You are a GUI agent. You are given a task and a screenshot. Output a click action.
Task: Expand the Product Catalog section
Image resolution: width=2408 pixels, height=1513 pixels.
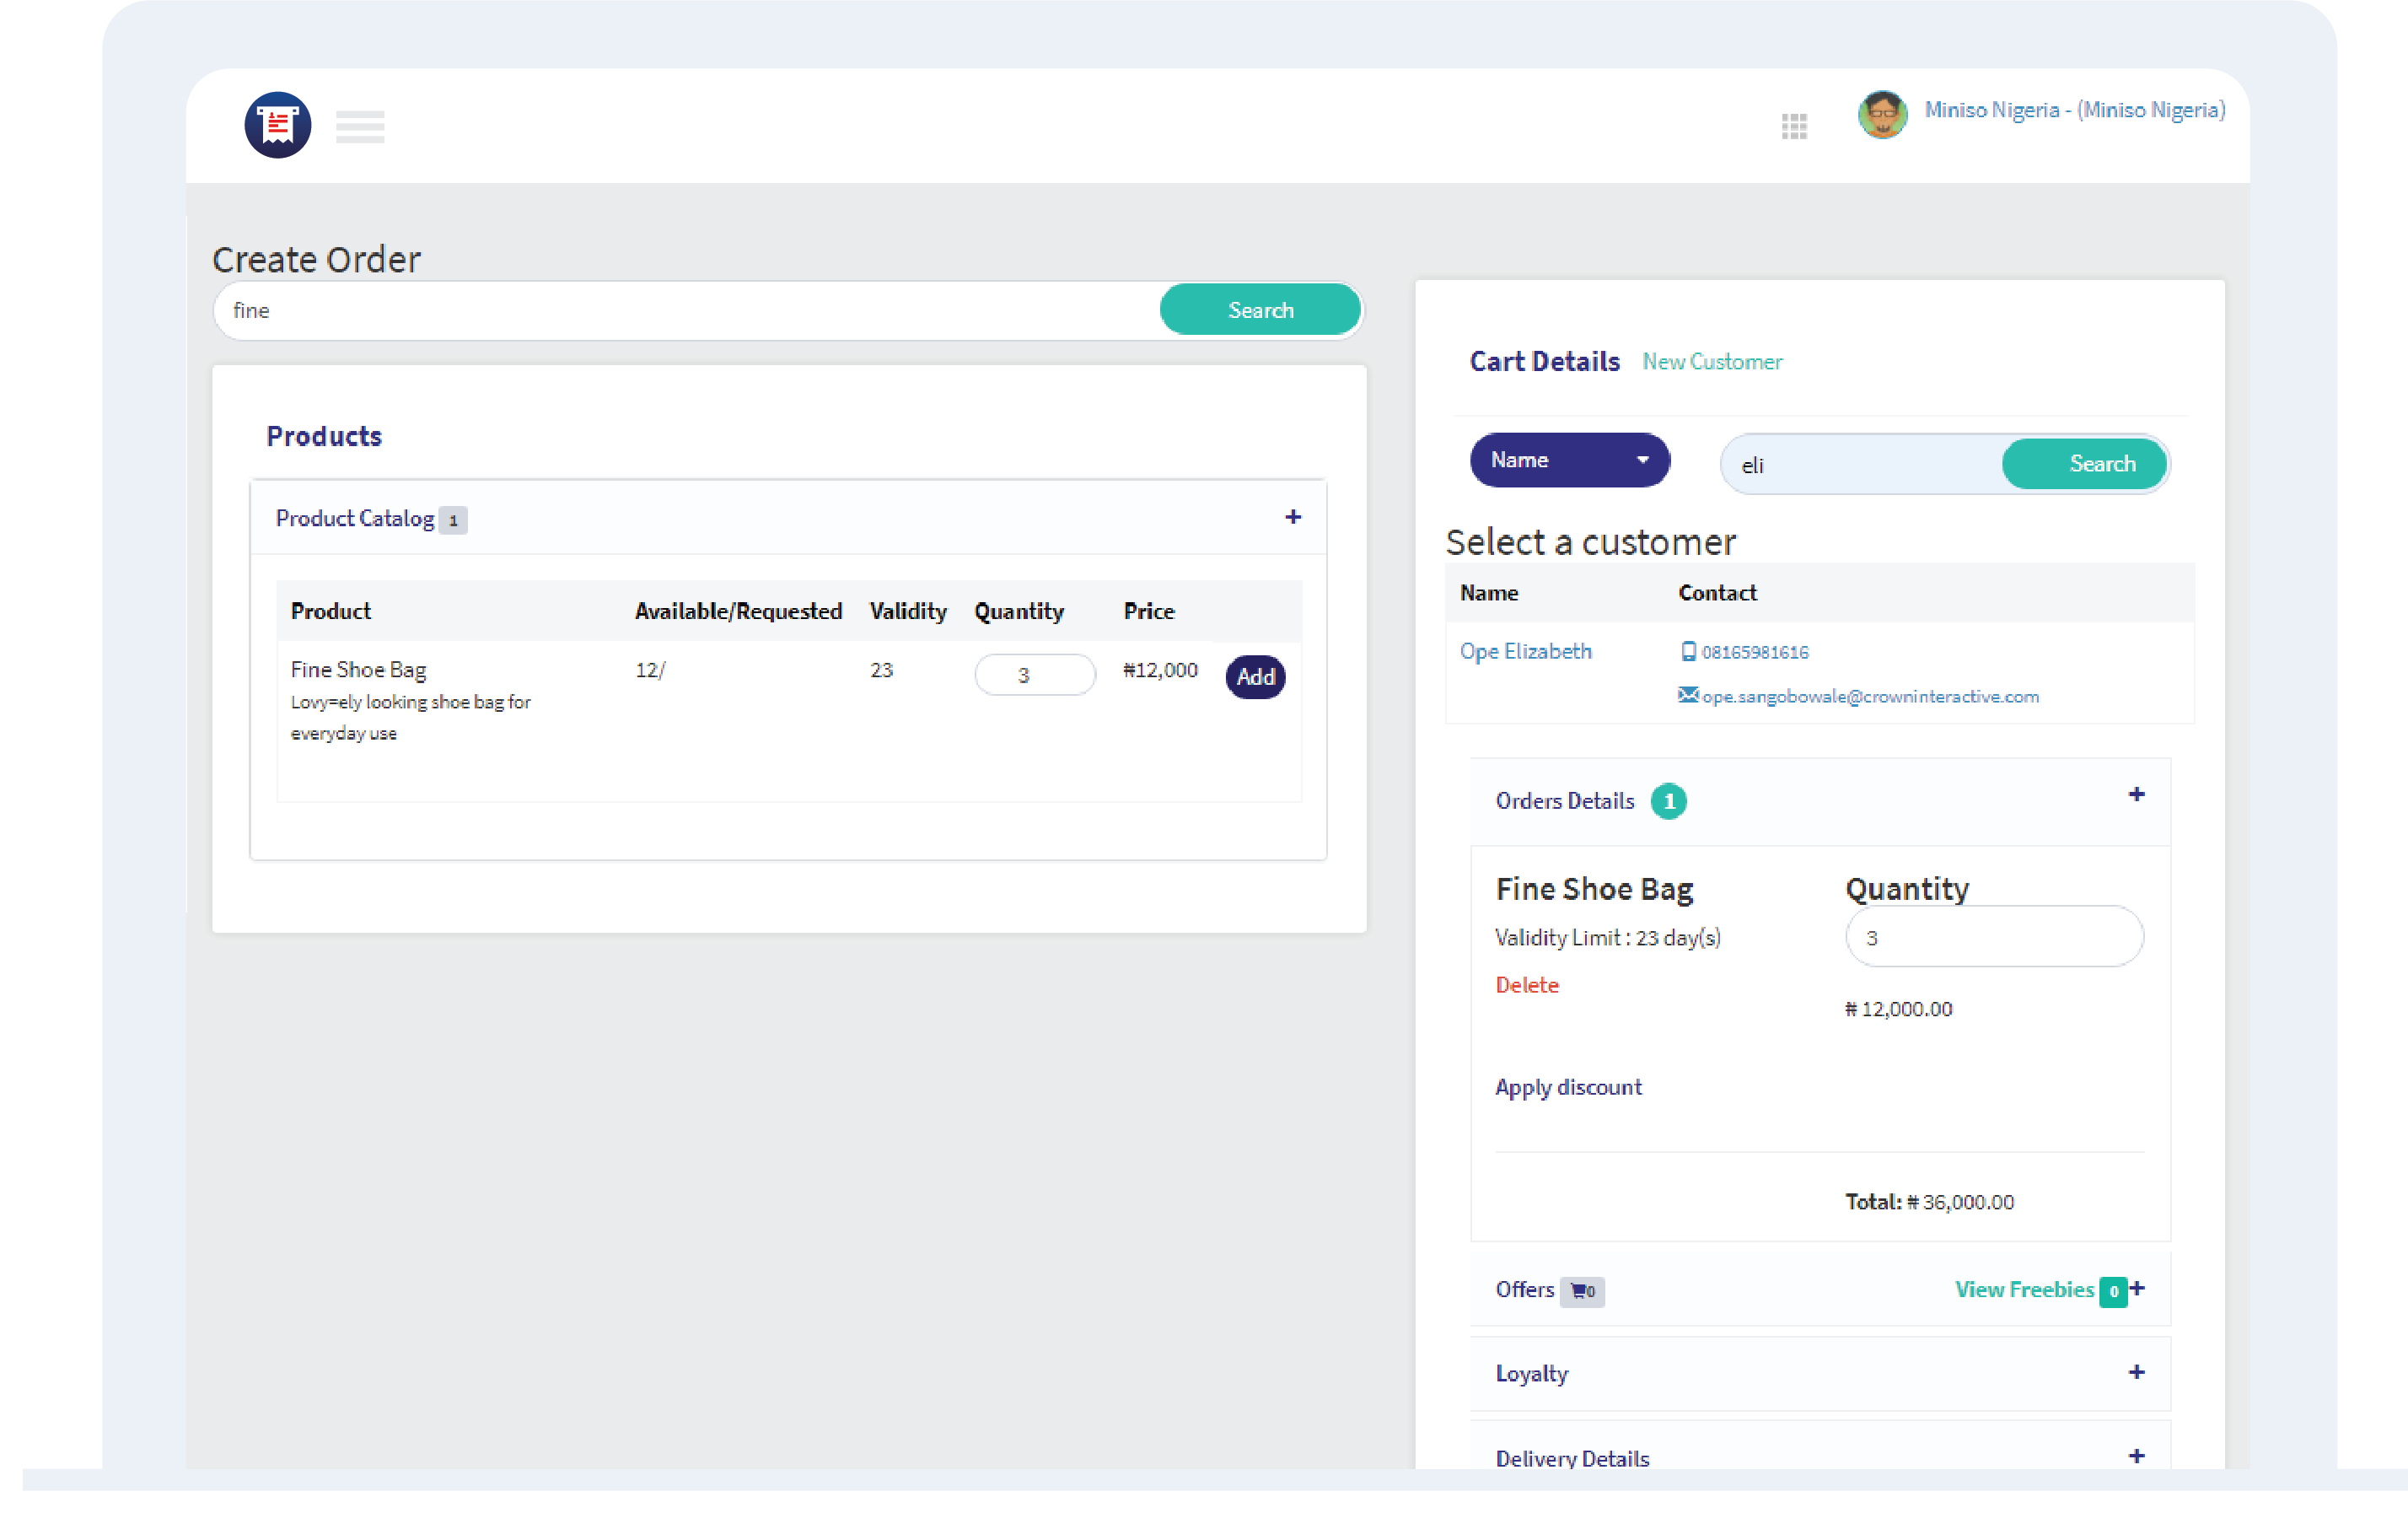(x=1293, y=517)
